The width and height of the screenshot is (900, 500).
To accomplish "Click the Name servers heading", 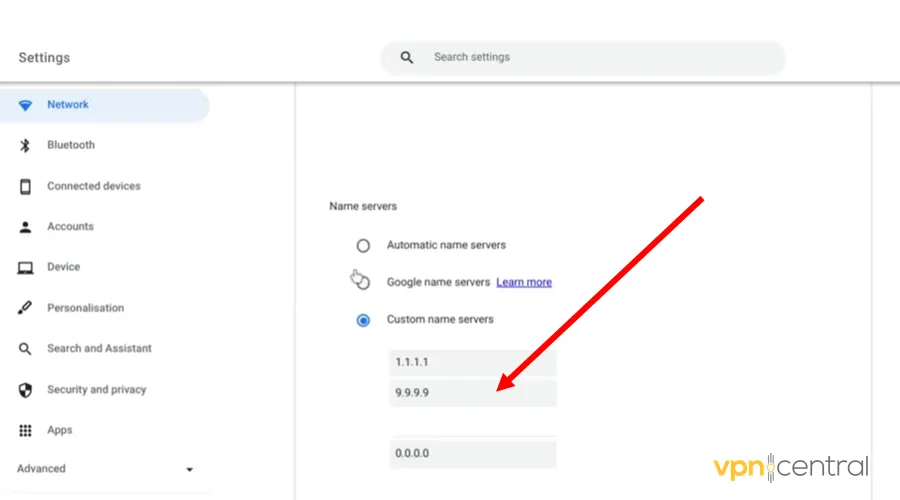I will coord(363,206).
